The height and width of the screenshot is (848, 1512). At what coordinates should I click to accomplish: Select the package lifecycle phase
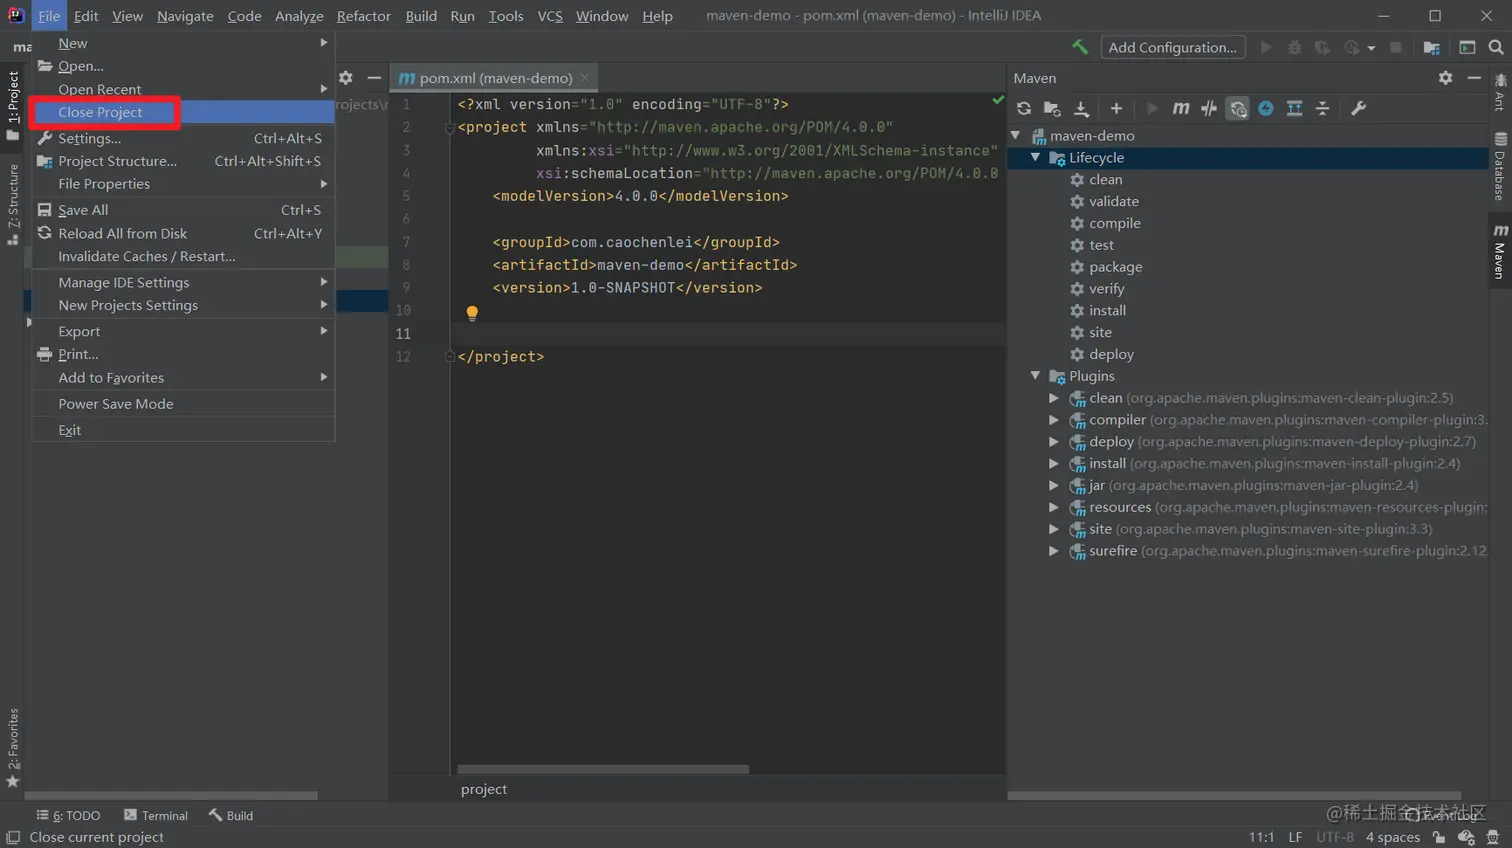1115,267
